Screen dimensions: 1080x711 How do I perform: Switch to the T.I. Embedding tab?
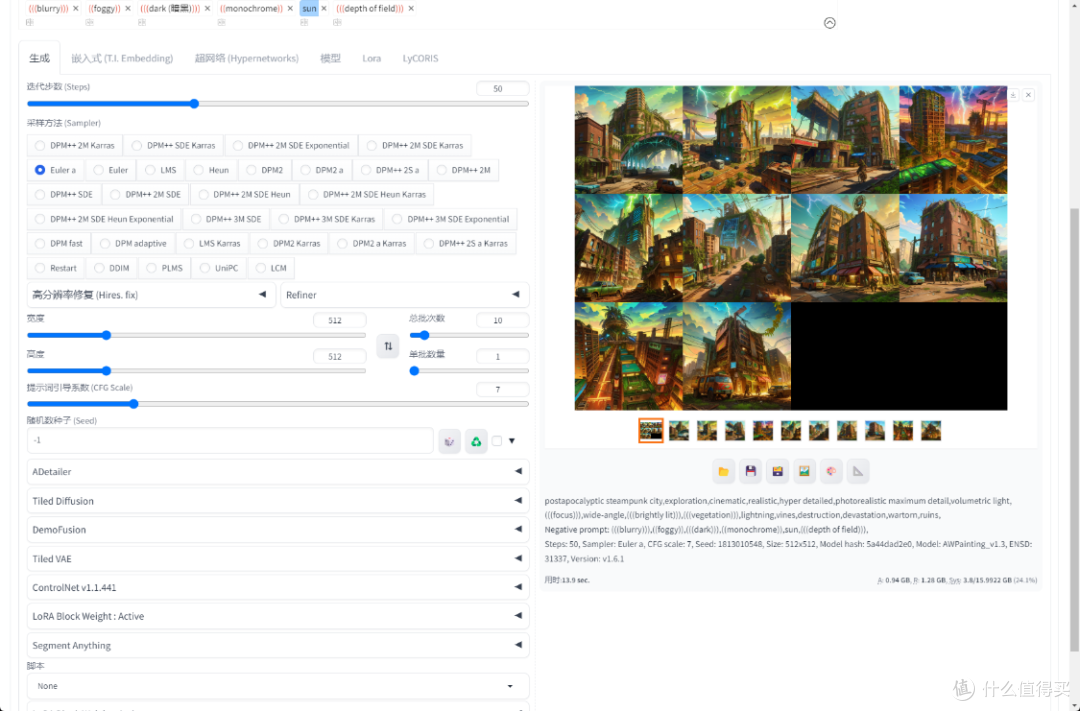tap(122, 59)
